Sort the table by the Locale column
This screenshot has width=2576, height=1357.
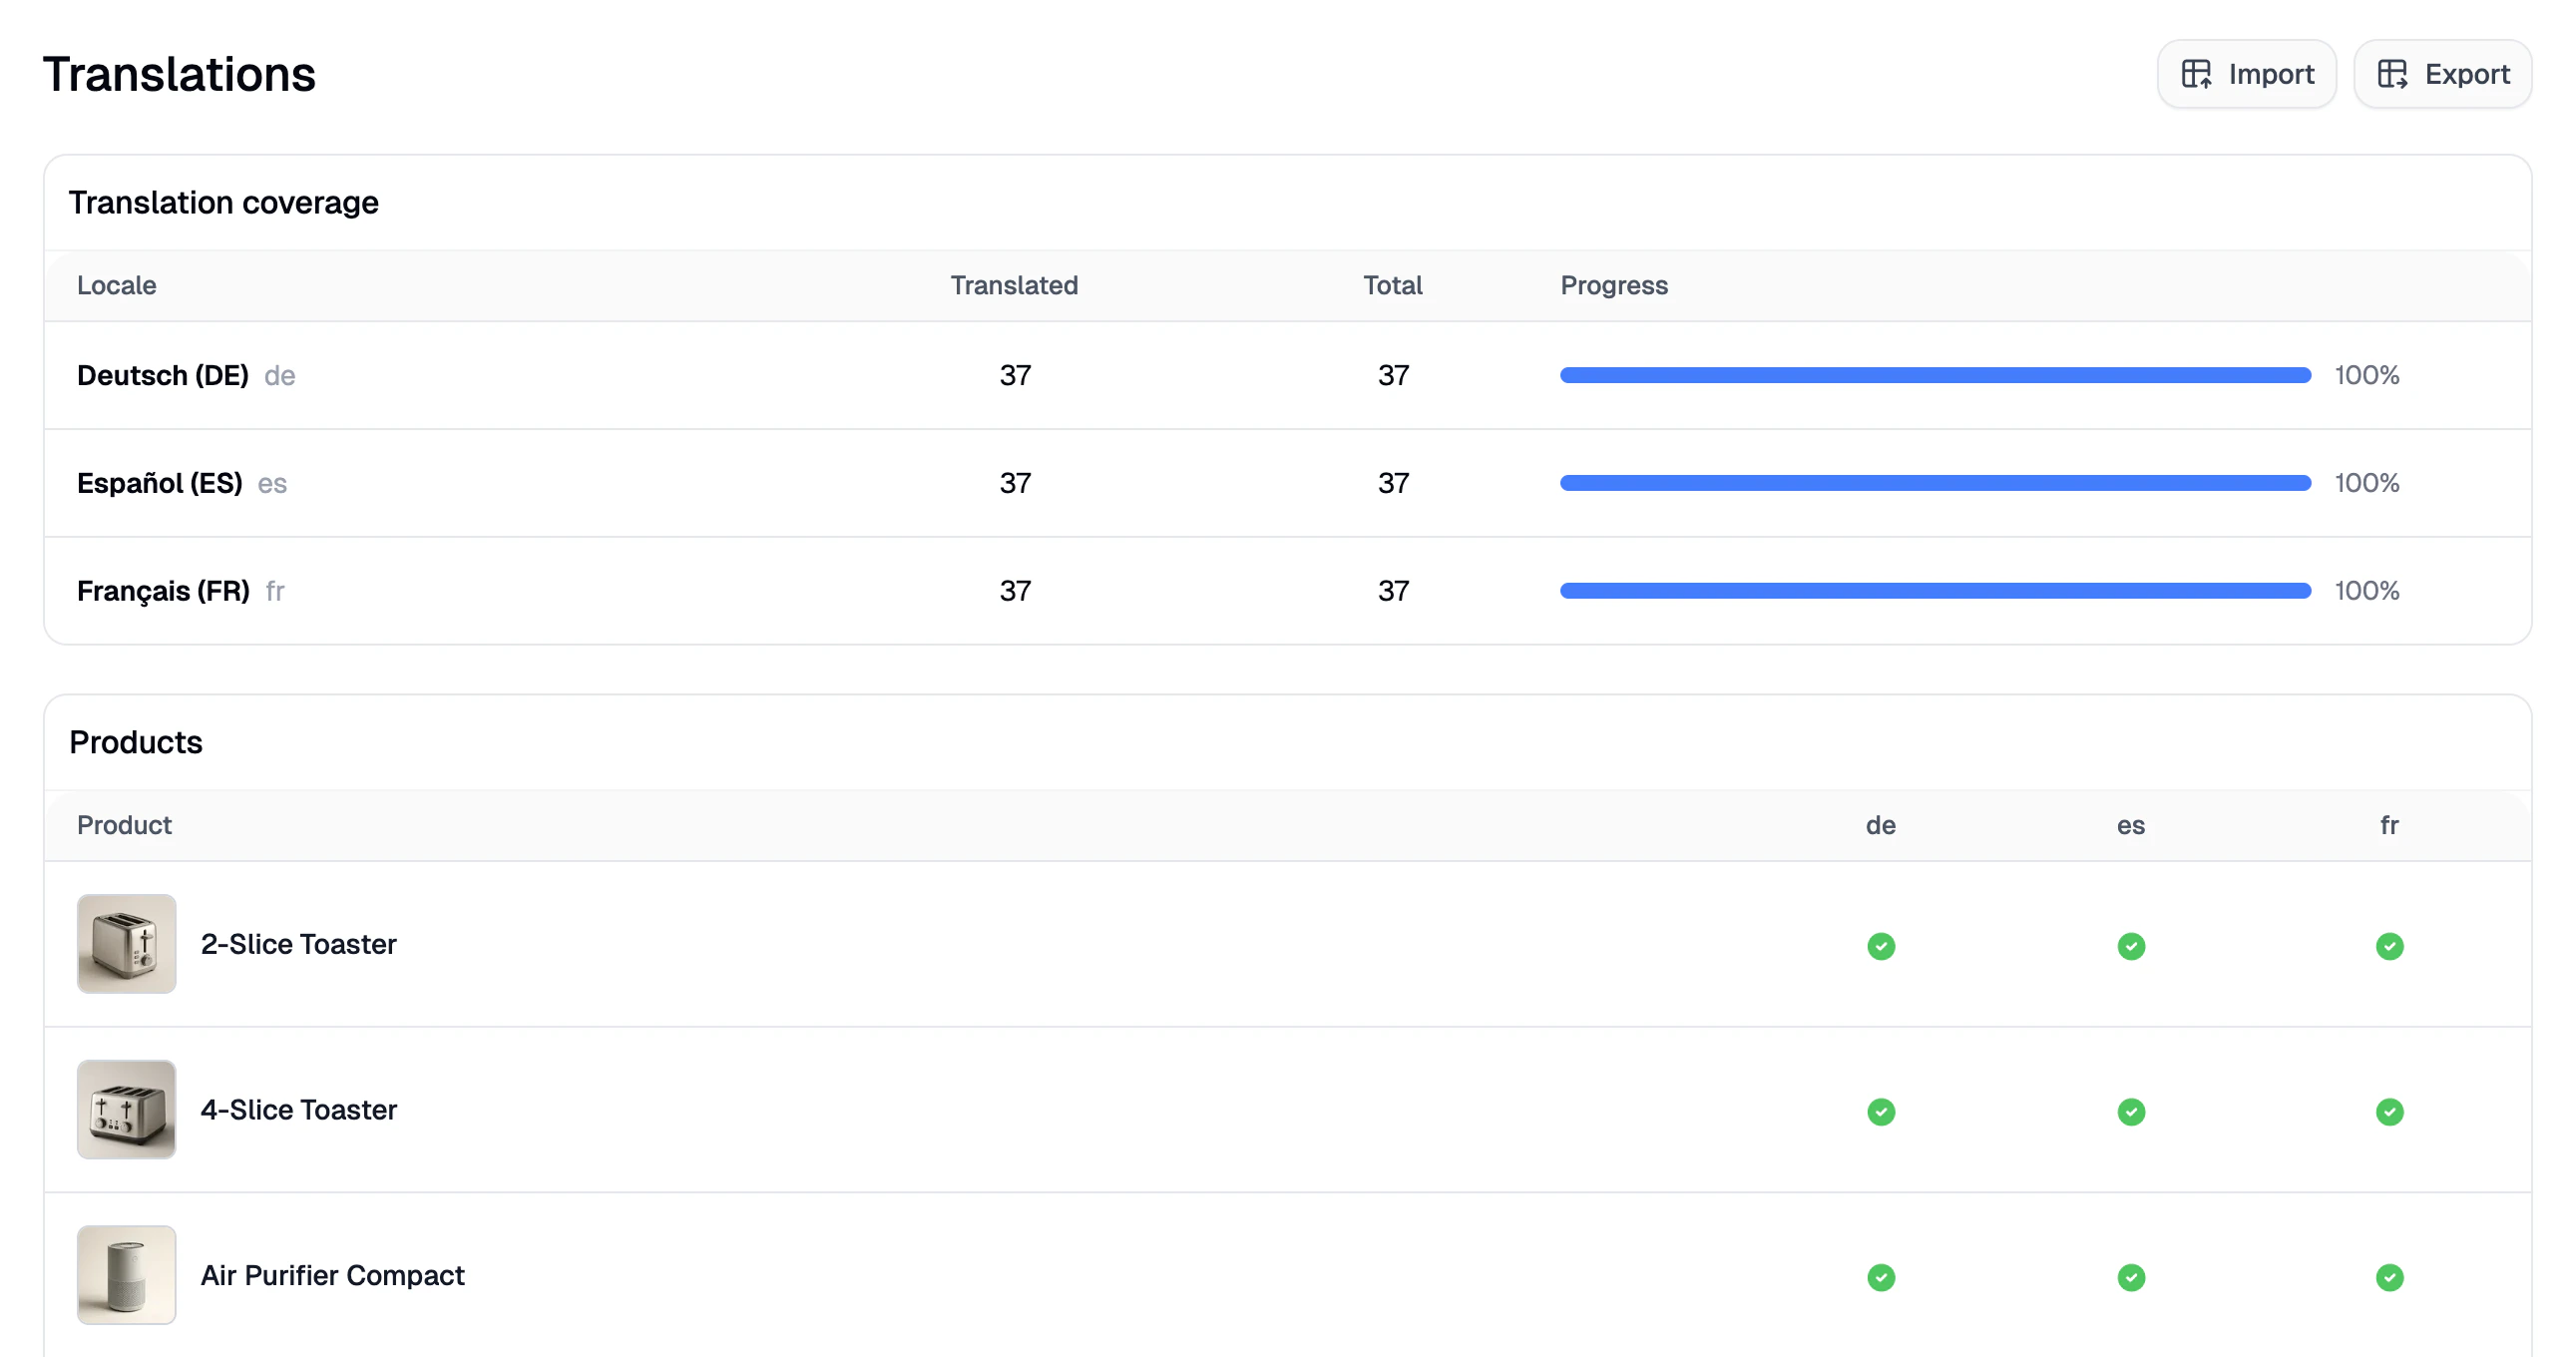click(x=116, y=285)
